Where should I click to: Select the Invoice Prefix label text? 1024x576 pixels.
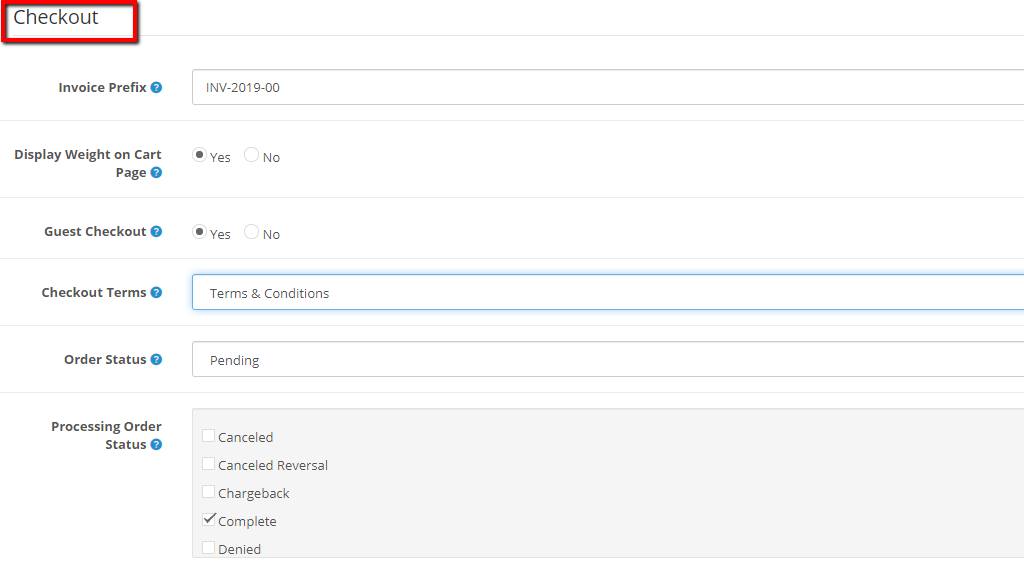(103, 88)
